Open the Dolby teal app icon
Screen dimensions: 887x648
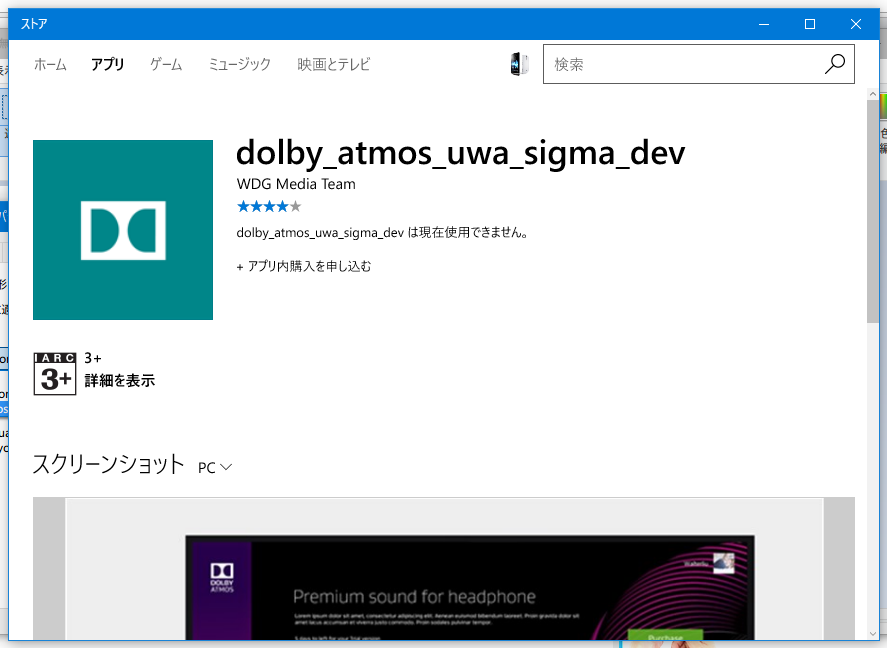pyautogui.click(x=123, y=230)
